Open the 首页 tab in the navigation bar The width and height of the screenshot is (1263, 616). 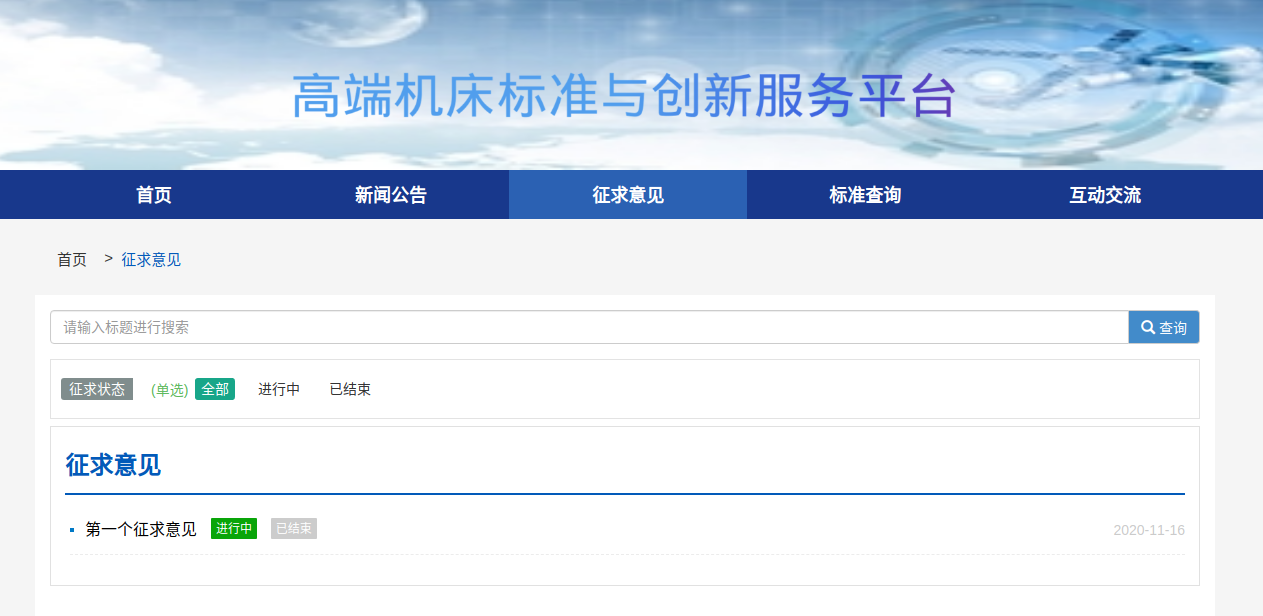(x=154, y=195)
